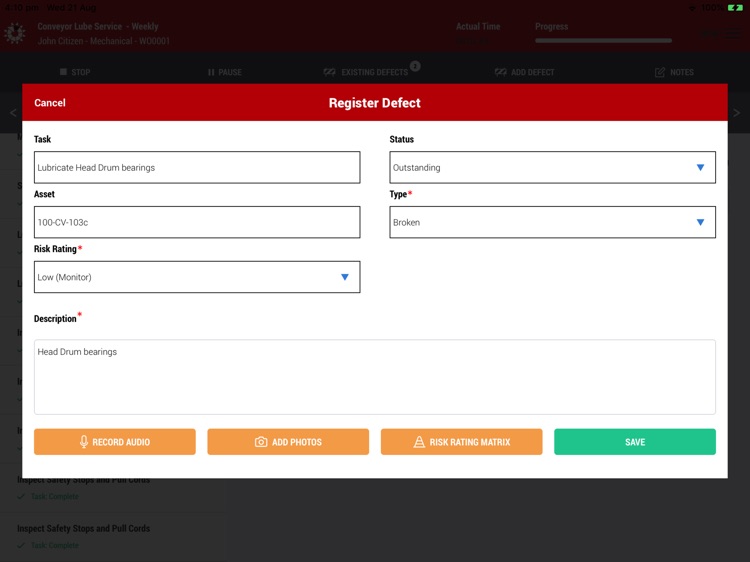Click the 'Register Defect' dialog title
The width and height of the screenshot is (750, 562).
point(375,103)
